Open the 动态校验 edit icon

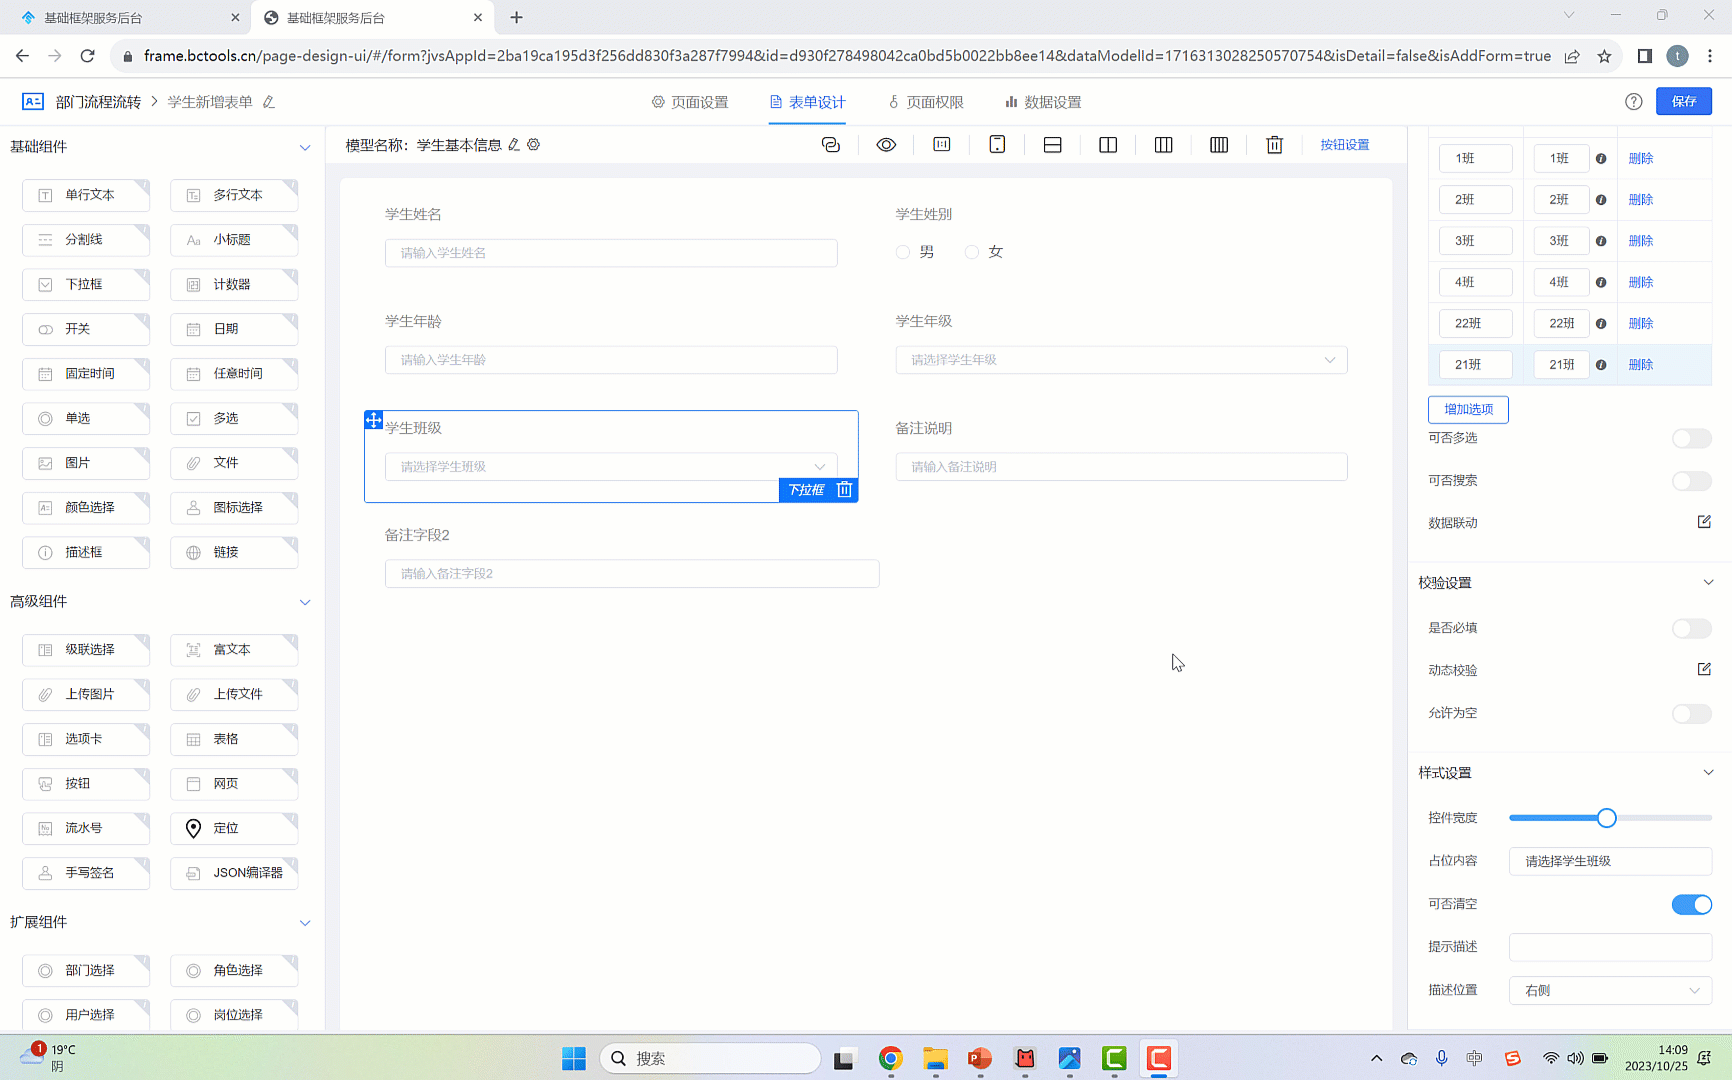(x=1704, y=669)
